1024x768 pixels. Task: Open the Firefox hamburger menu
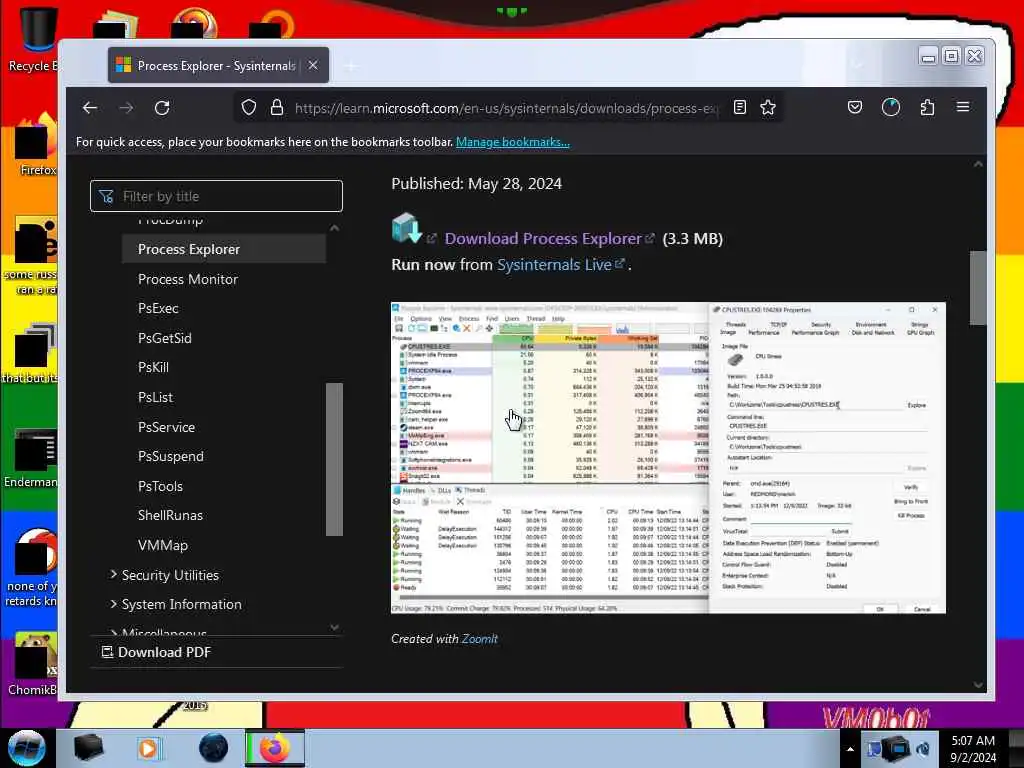point(963,107)
